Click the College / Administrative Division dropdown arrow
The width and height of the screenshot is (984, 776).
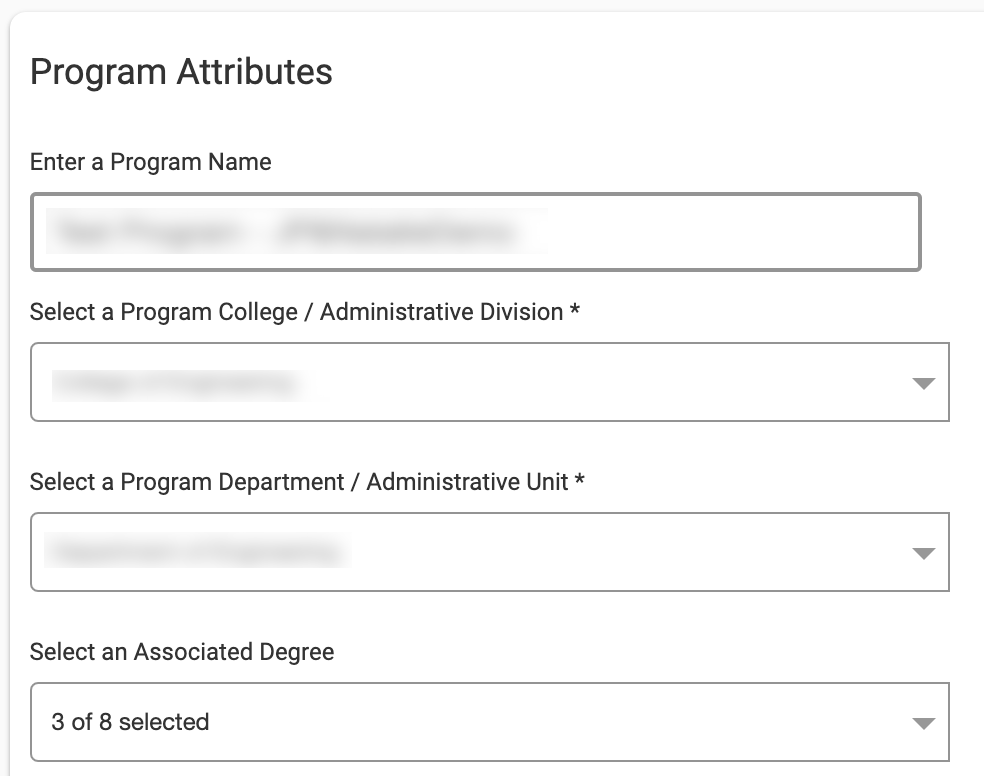pos(923,383)
